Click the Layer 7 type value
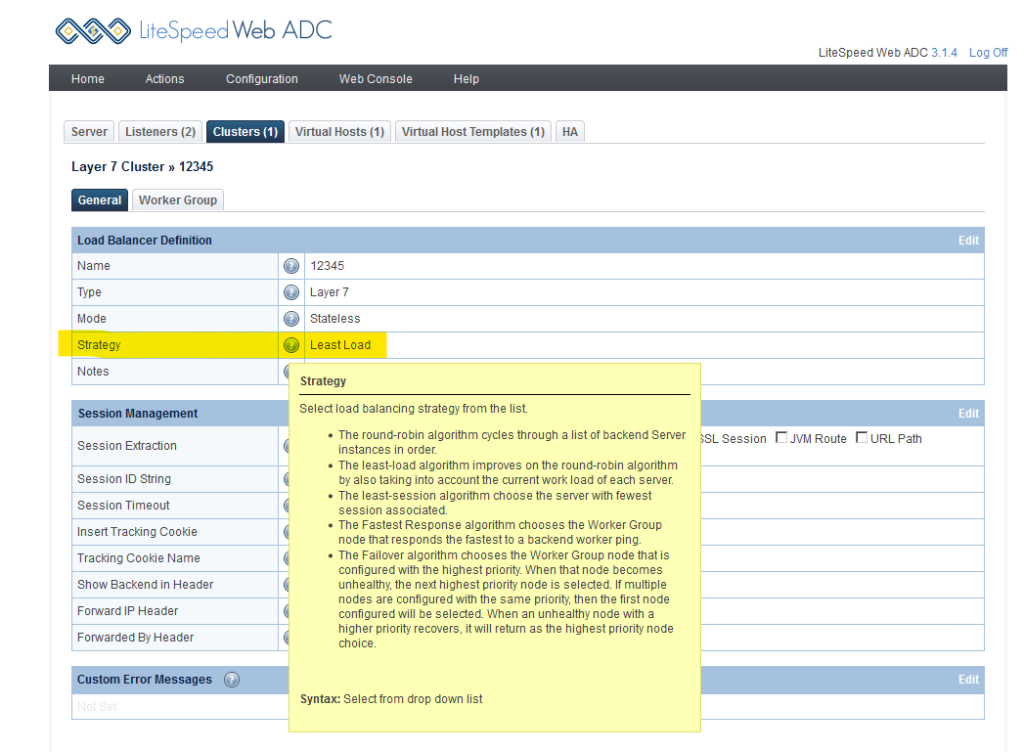 [329, 292]
